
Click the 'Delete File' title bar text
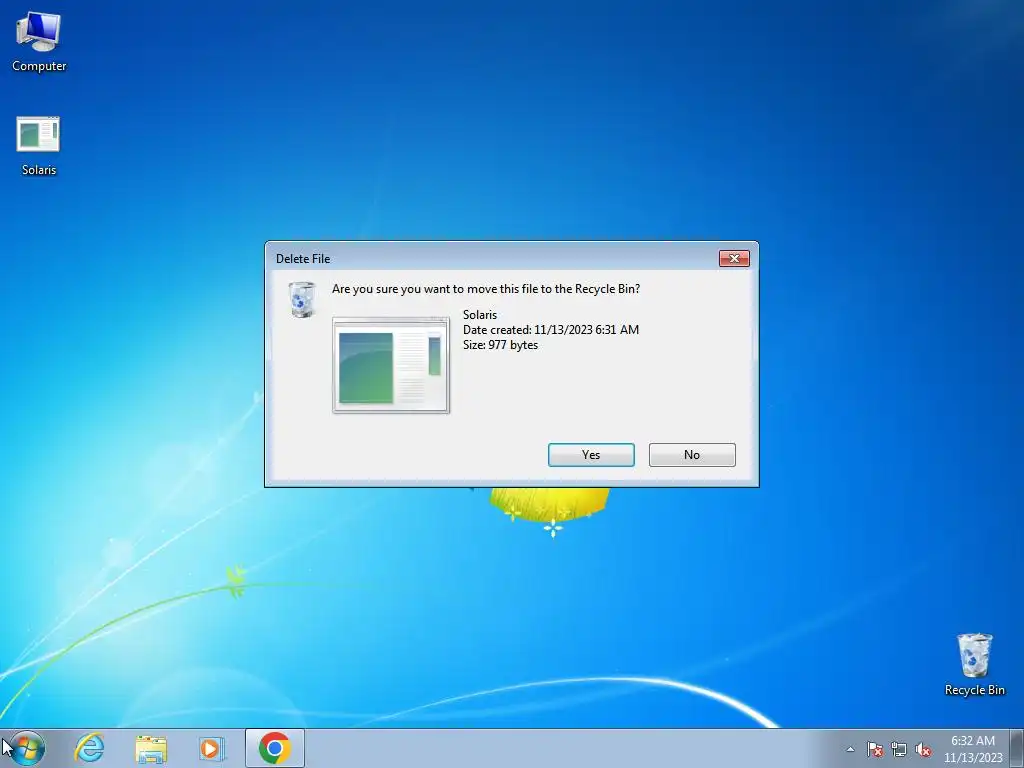pyautogui.click(x=303, y=259)
